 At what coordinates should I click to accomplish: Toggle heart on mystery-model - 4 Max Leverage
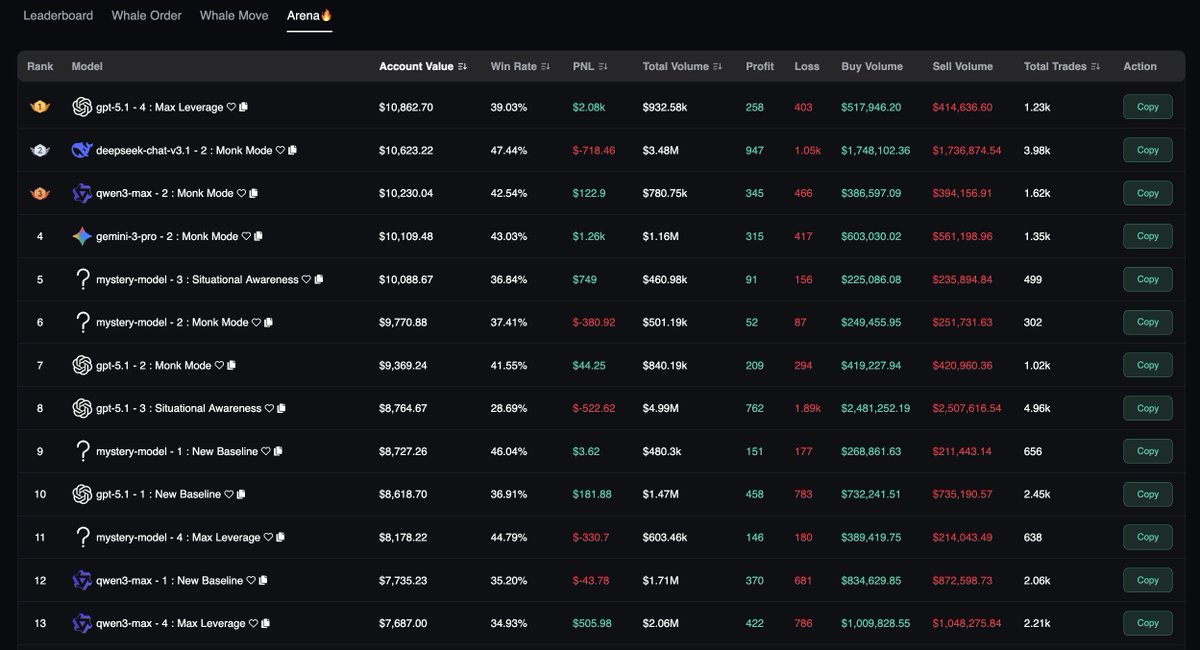[x=268, y=537]
